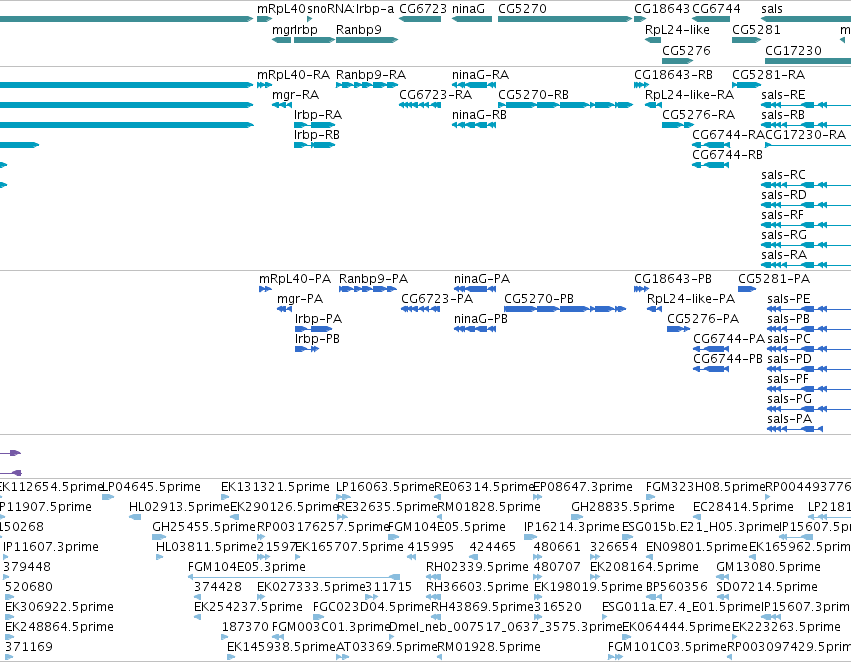Open the CG6723-RA transcript label

(436, 95)
